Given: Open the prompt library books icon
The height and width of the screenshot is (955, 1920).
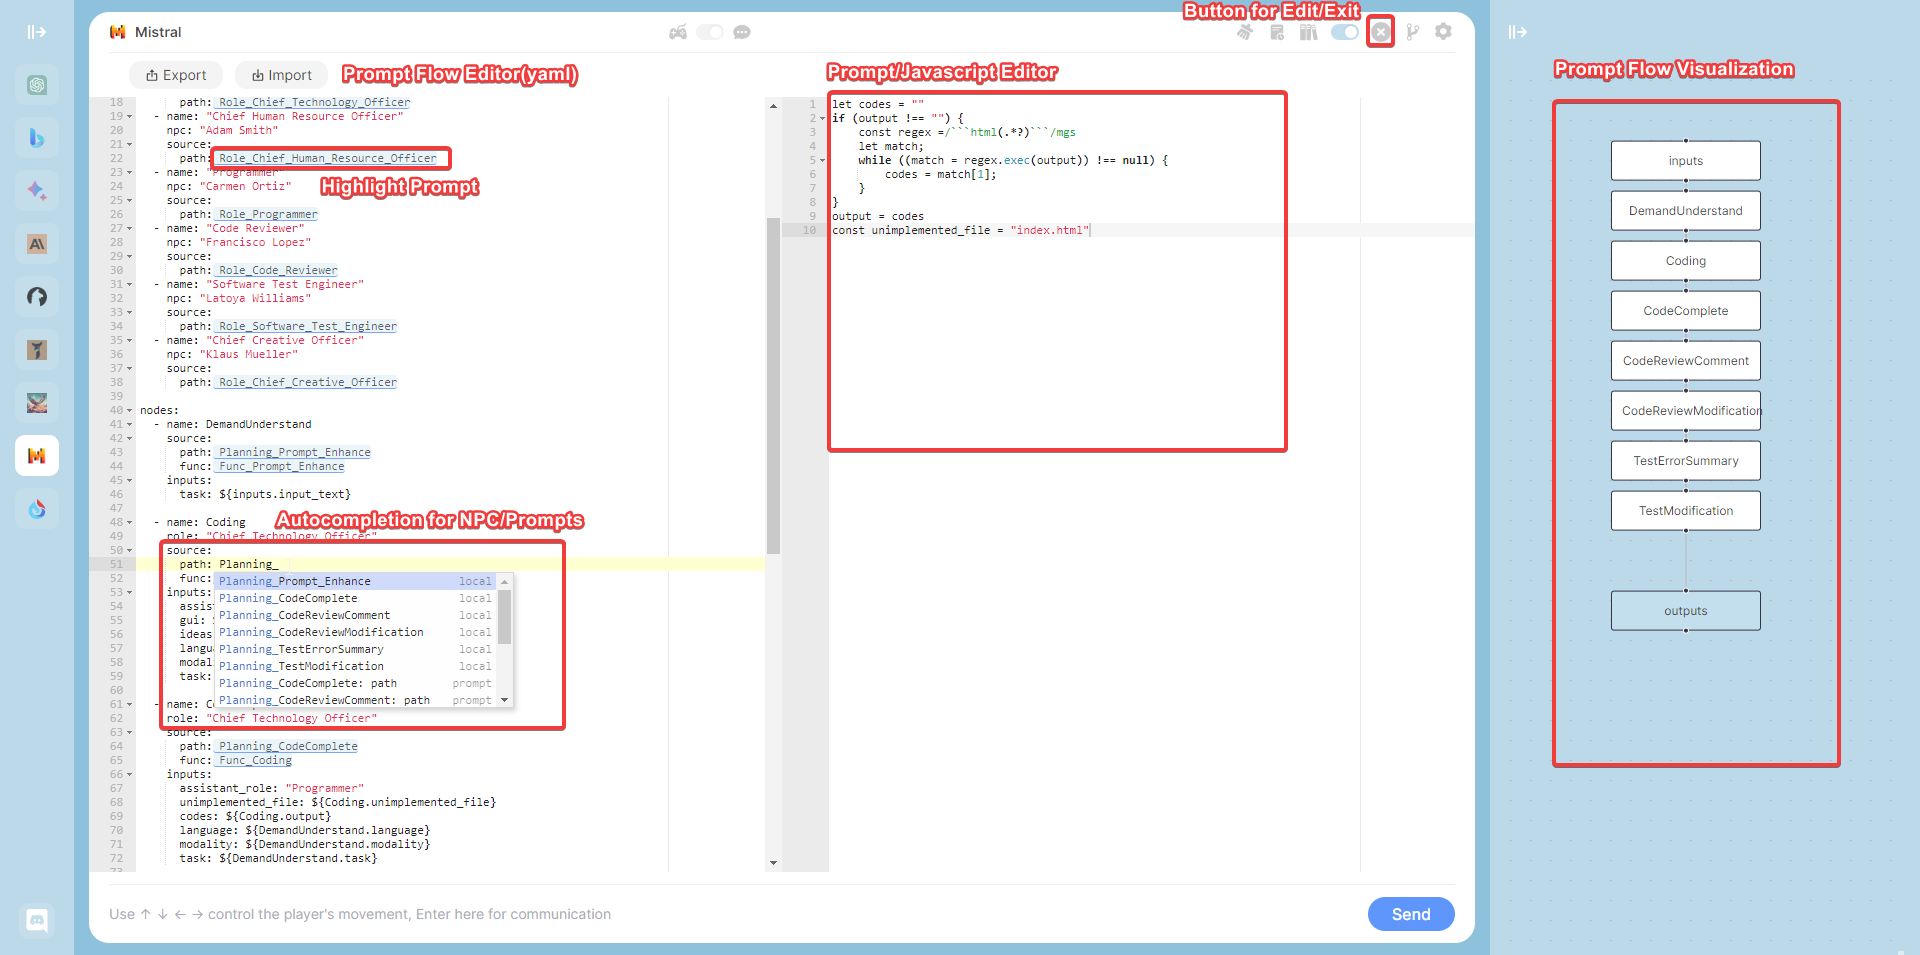Looking at the screenshot, I should [x=1309, y=32].
